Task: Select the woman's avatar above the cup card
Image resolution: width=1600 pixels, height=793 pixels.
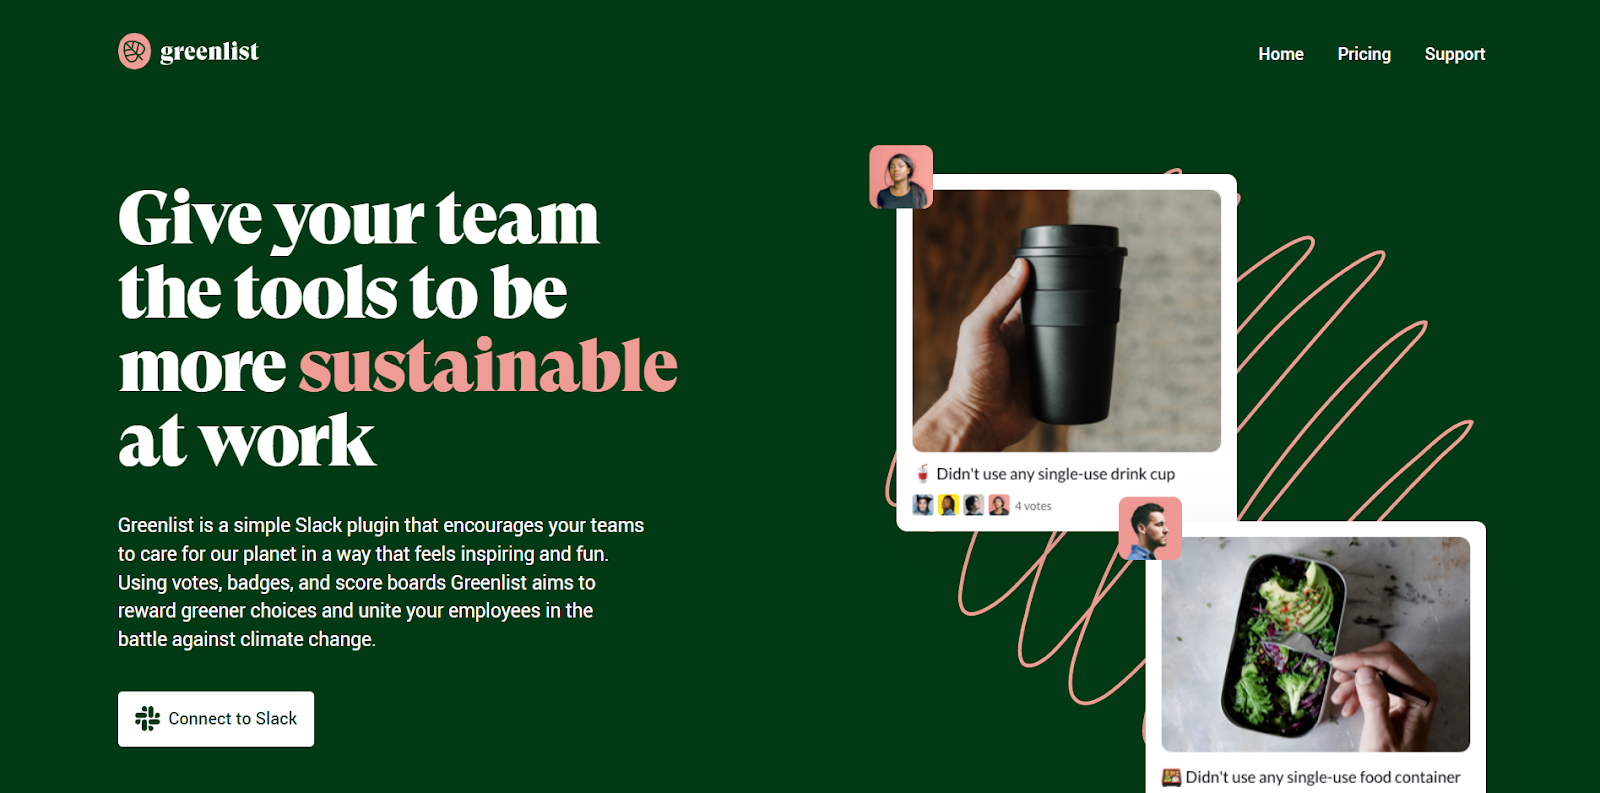Action: pos(901,177)
